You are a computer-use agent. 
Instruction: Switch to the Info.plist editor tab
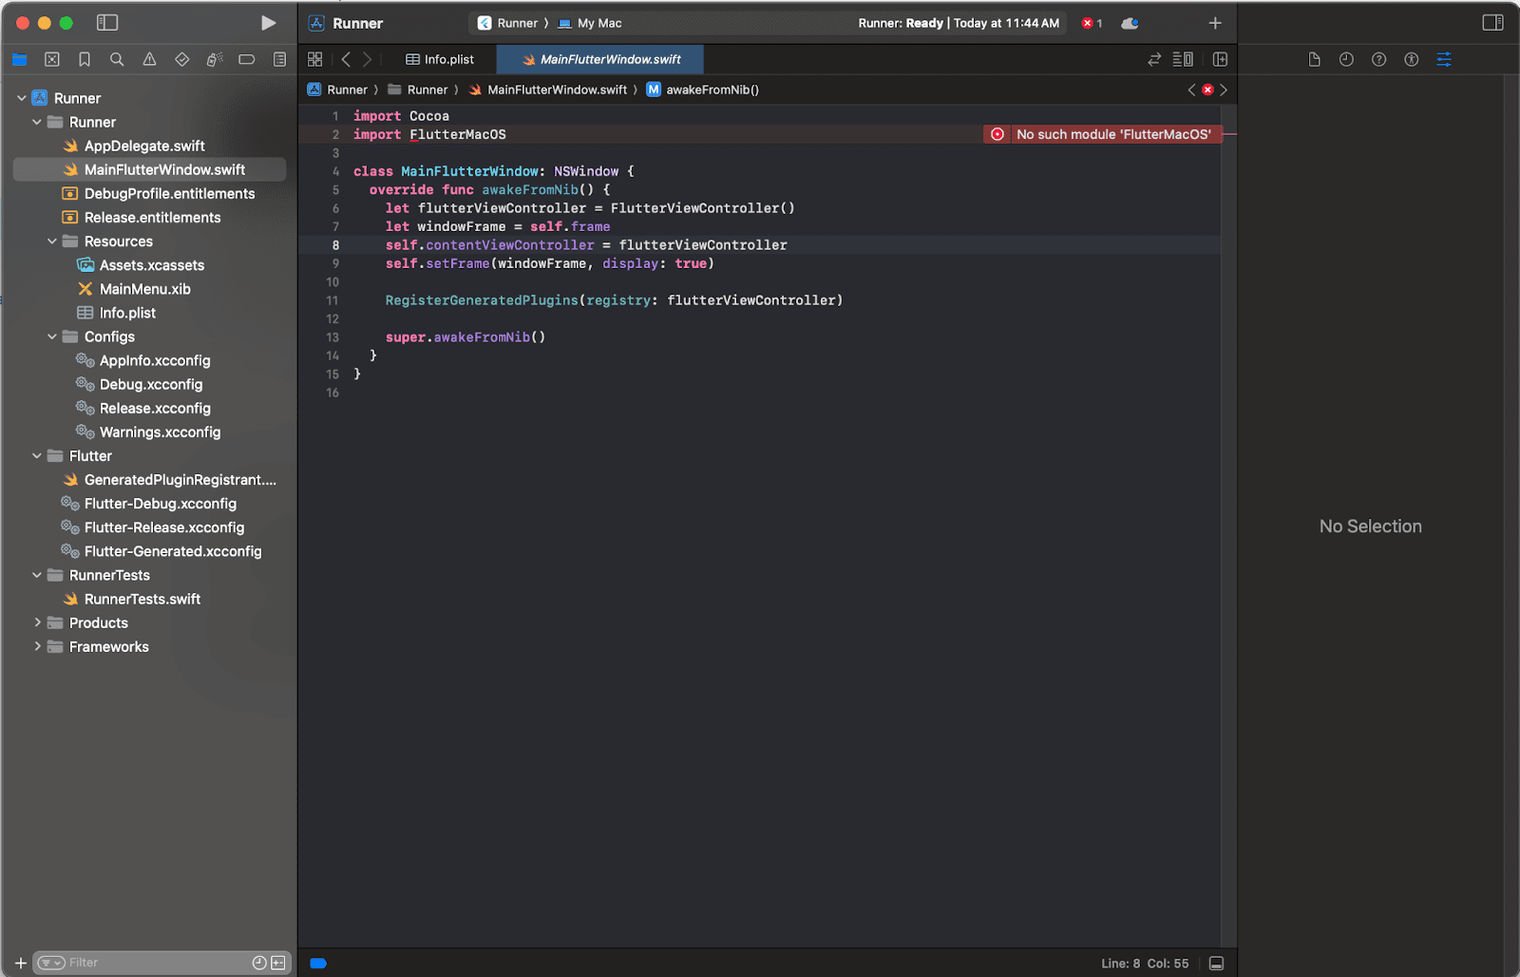tap(440, 59)
